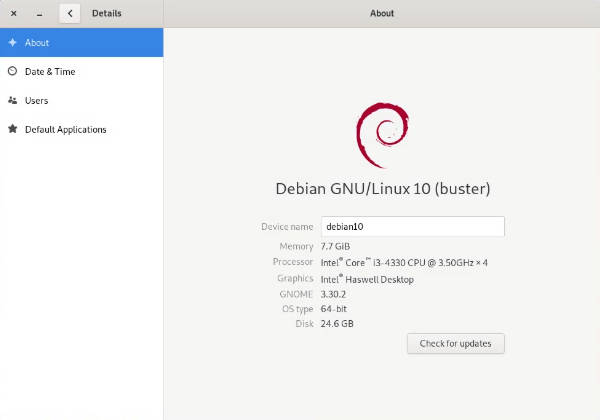Click the Device name text field

(412, 226)
